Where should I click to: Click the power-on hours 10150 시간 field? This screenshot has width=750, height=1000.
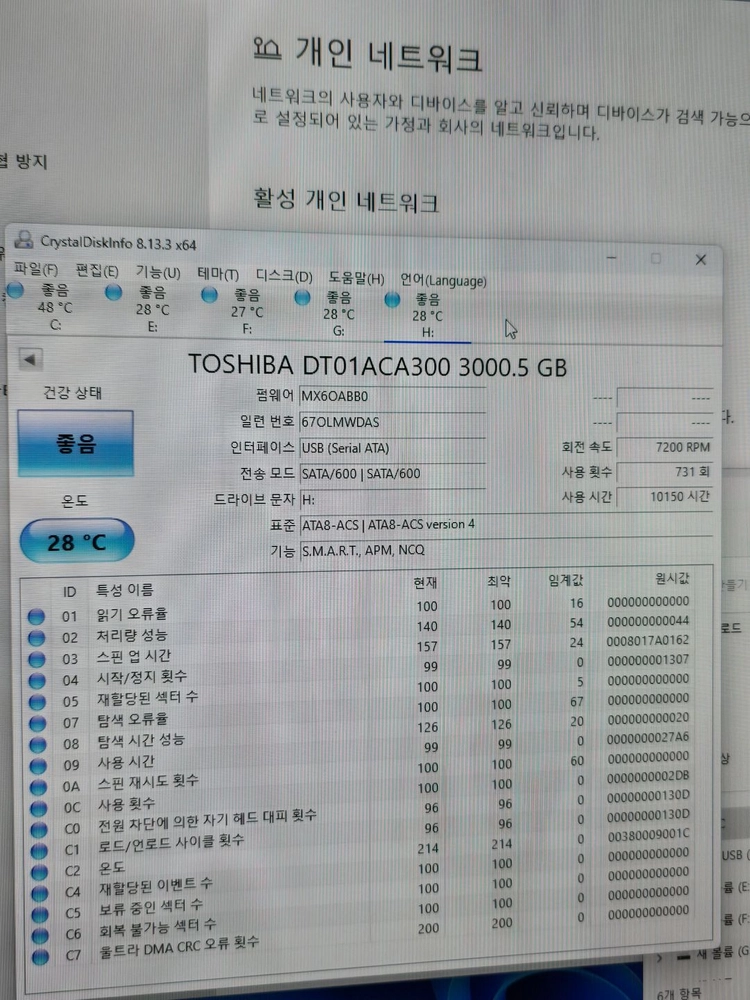coord(664,496)
